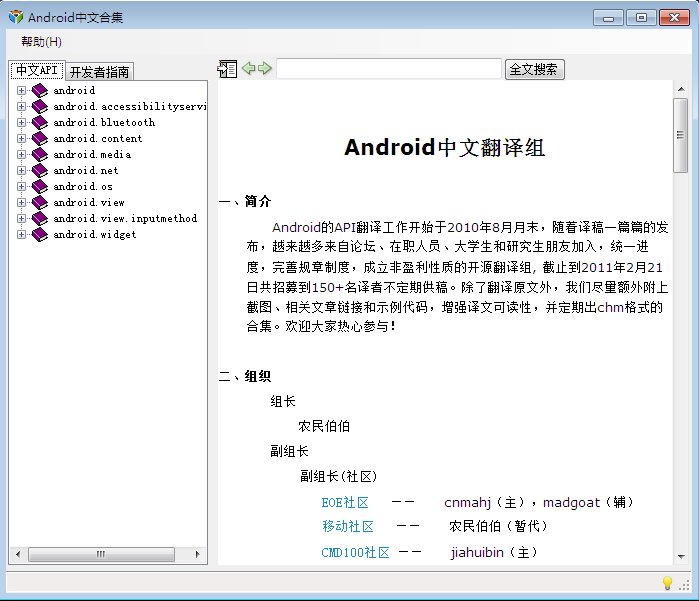
Task: Click the book icon beside android.view
Action: pyautogui.click(x=40, y=202)
